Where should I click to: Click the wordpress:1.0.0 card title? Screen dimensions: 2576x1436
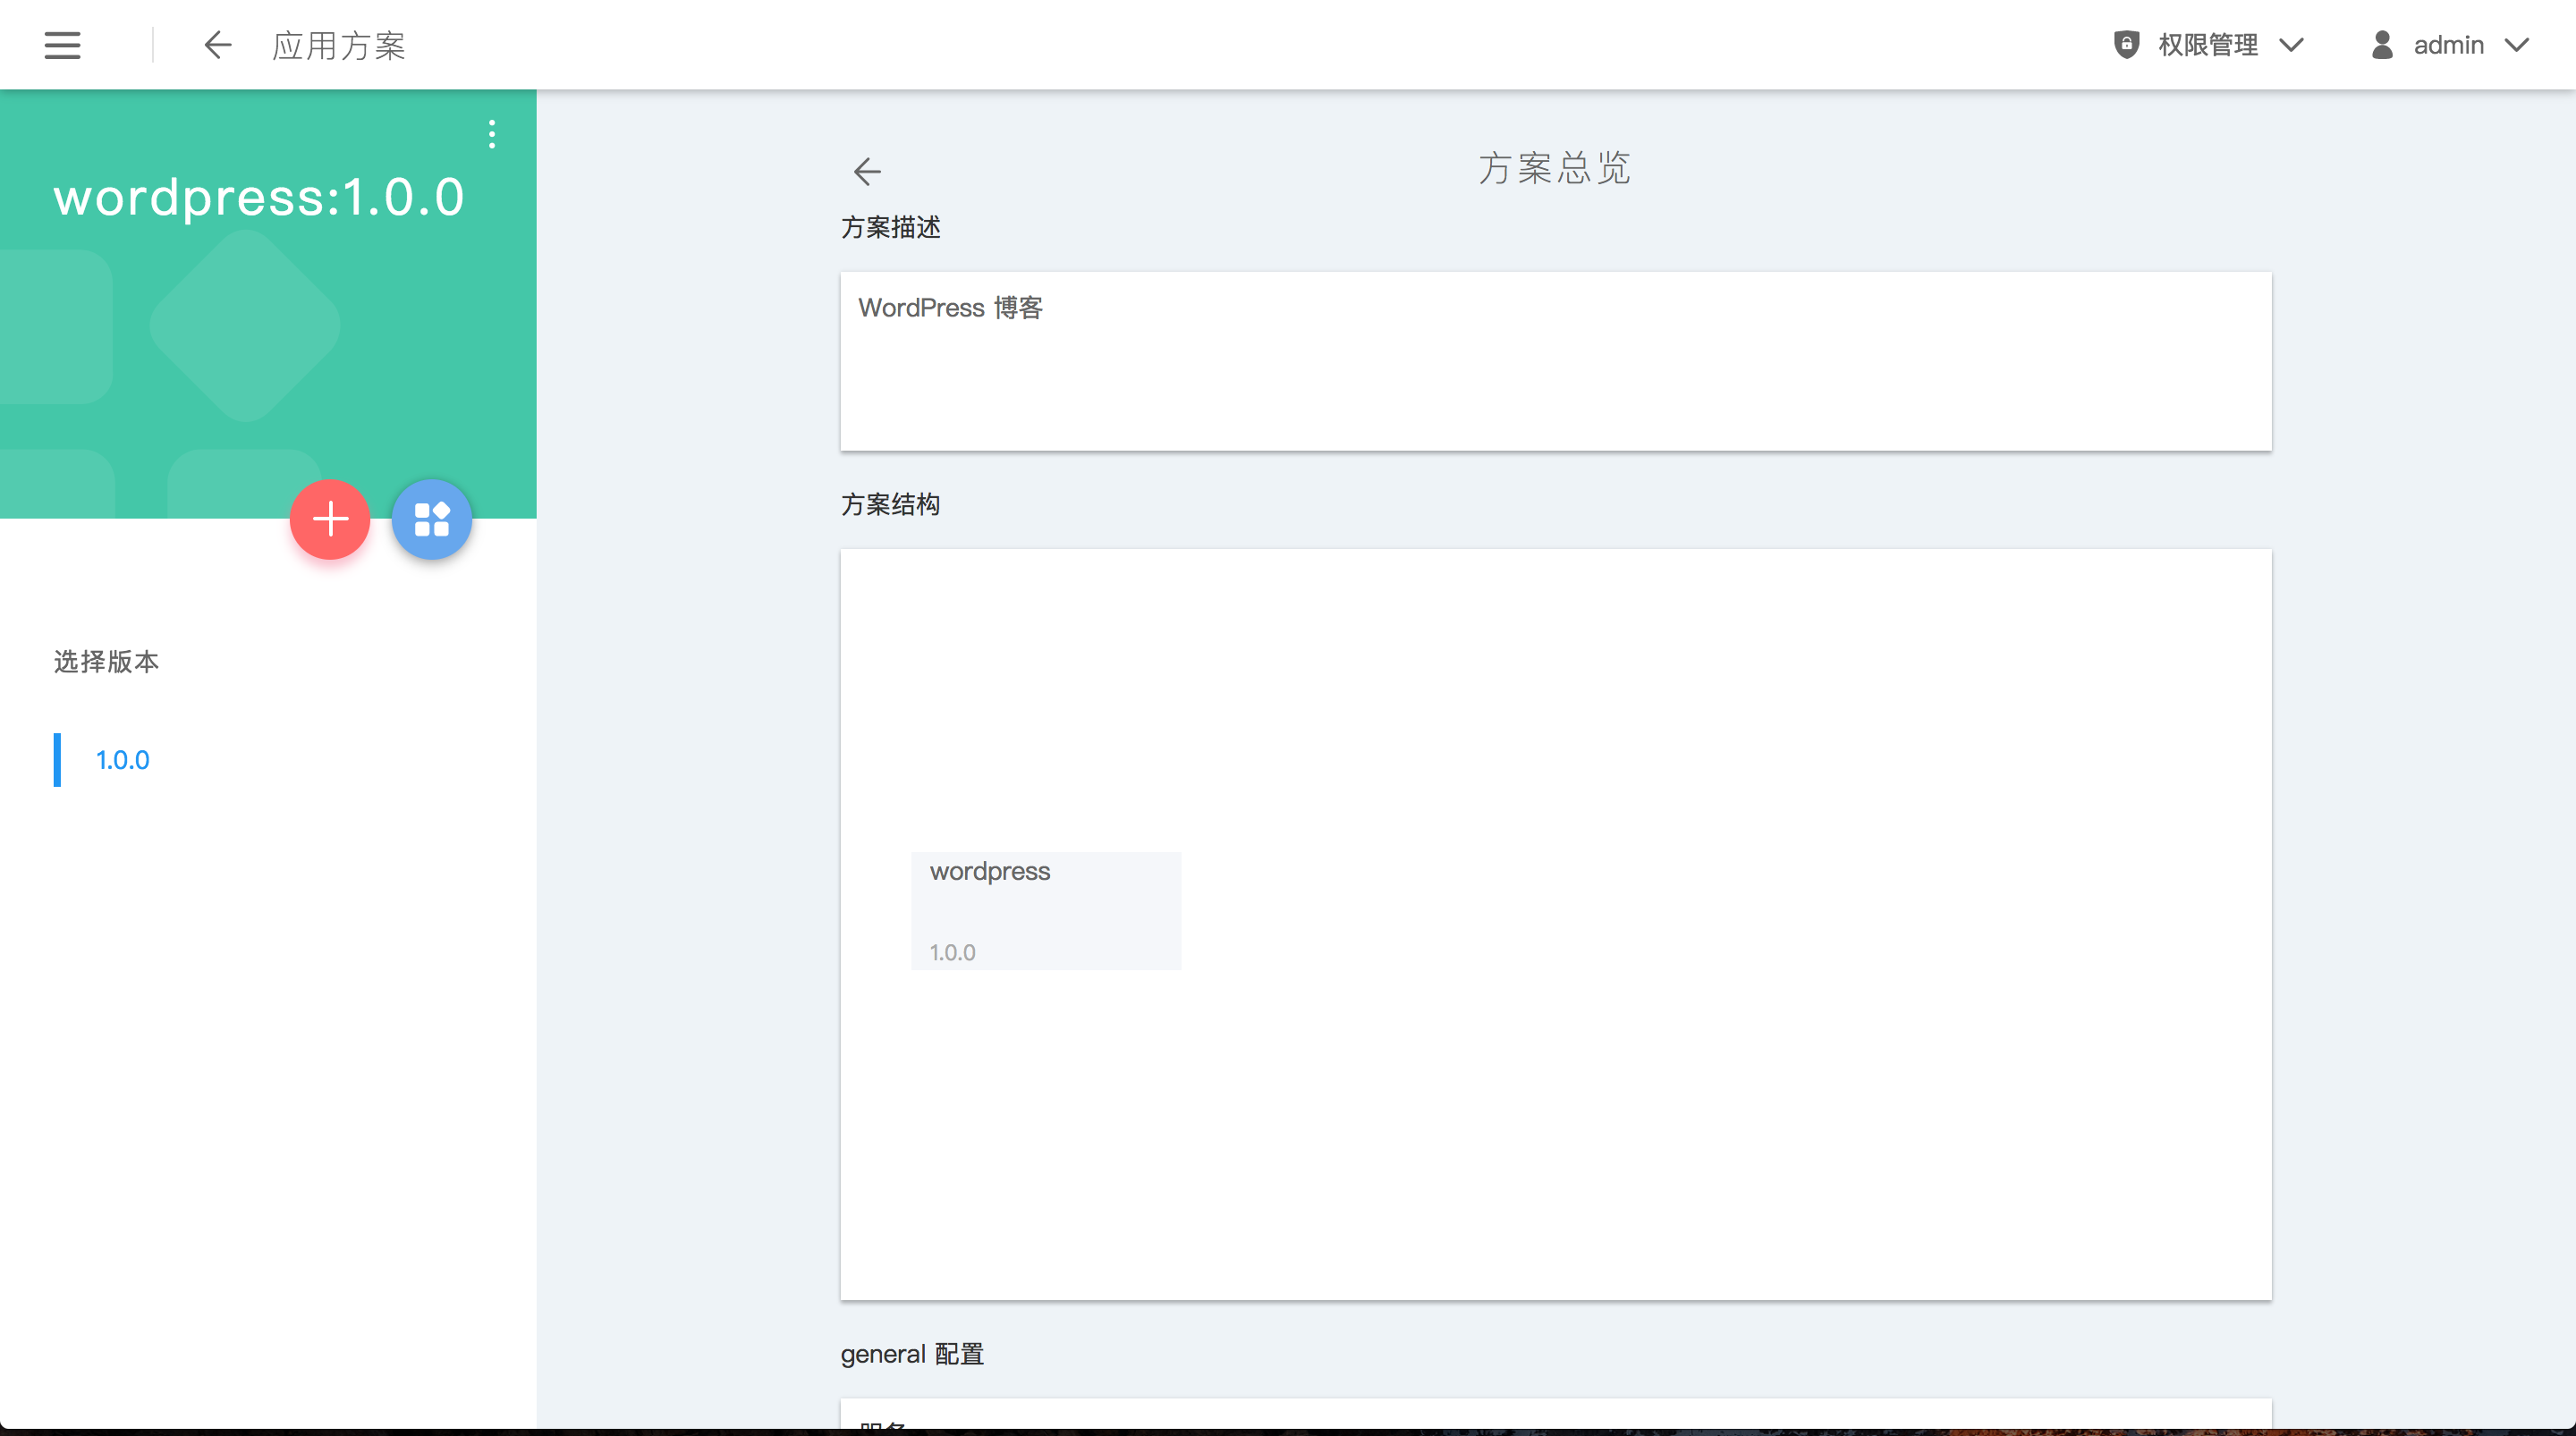pos(259,196)
